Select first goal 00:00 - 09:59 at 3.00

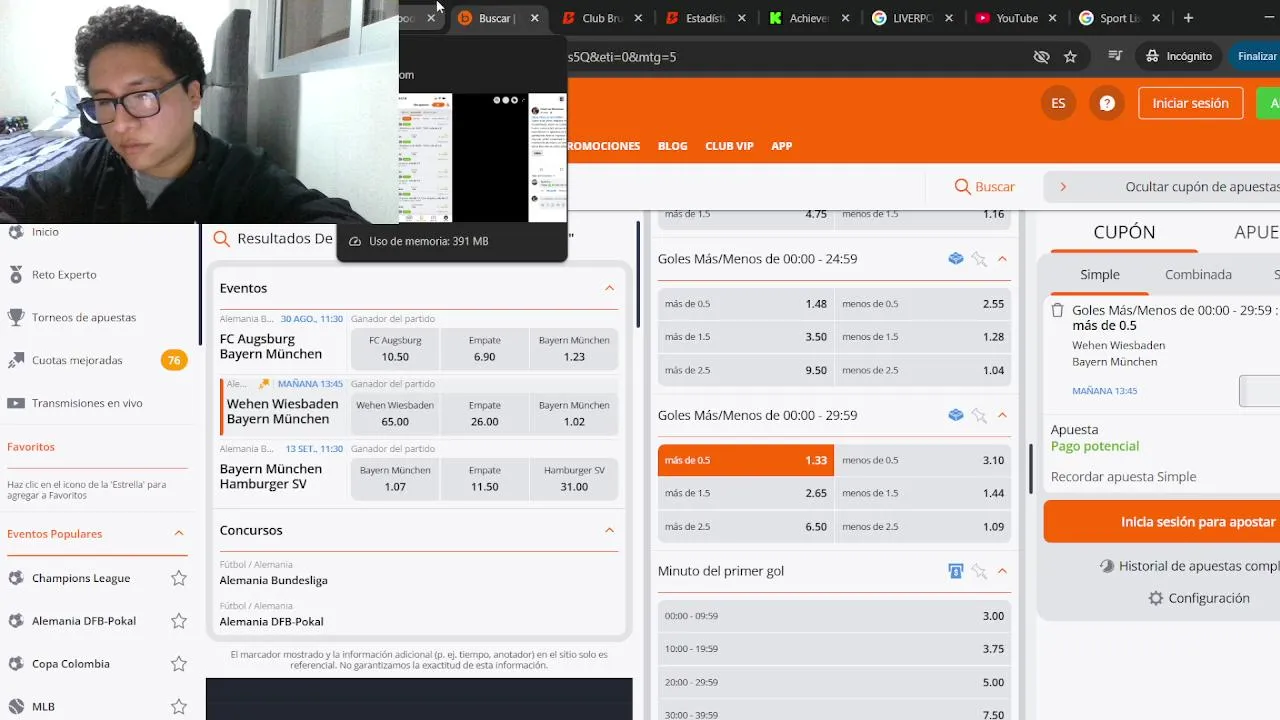click(834, 616)
